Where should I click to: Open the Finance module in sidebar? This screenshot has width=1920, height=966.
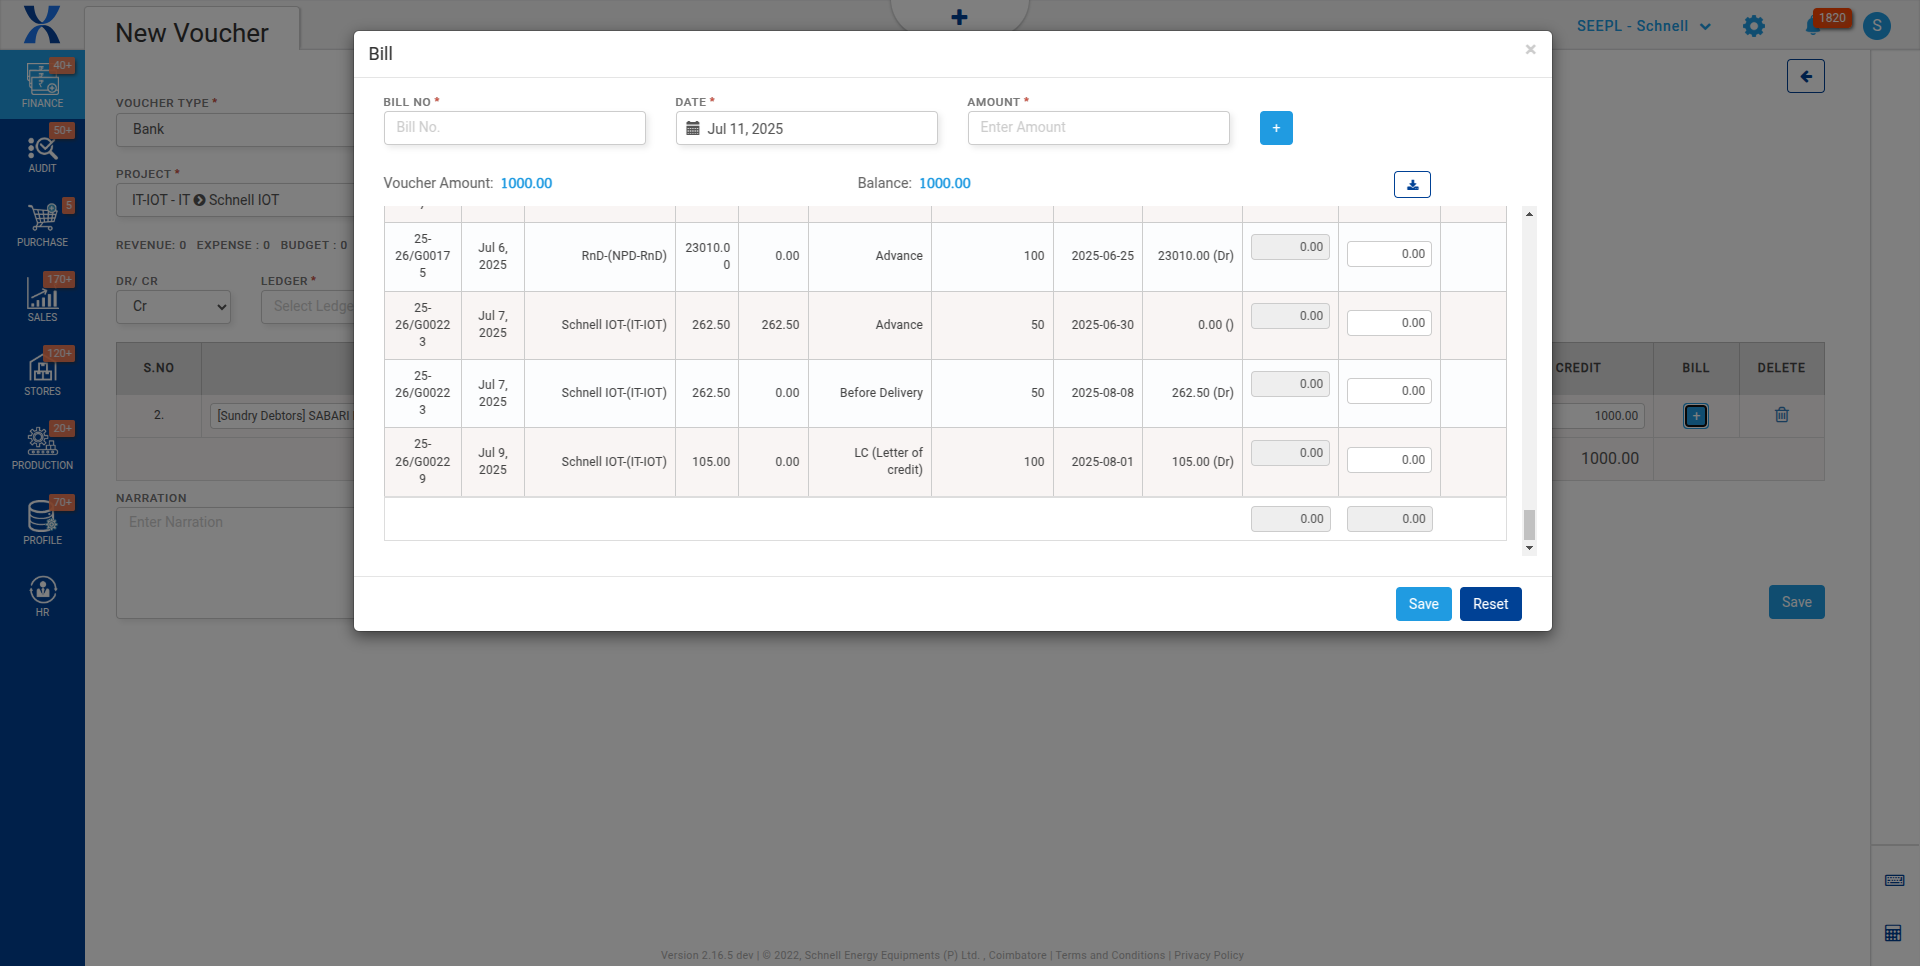[42, 84]
